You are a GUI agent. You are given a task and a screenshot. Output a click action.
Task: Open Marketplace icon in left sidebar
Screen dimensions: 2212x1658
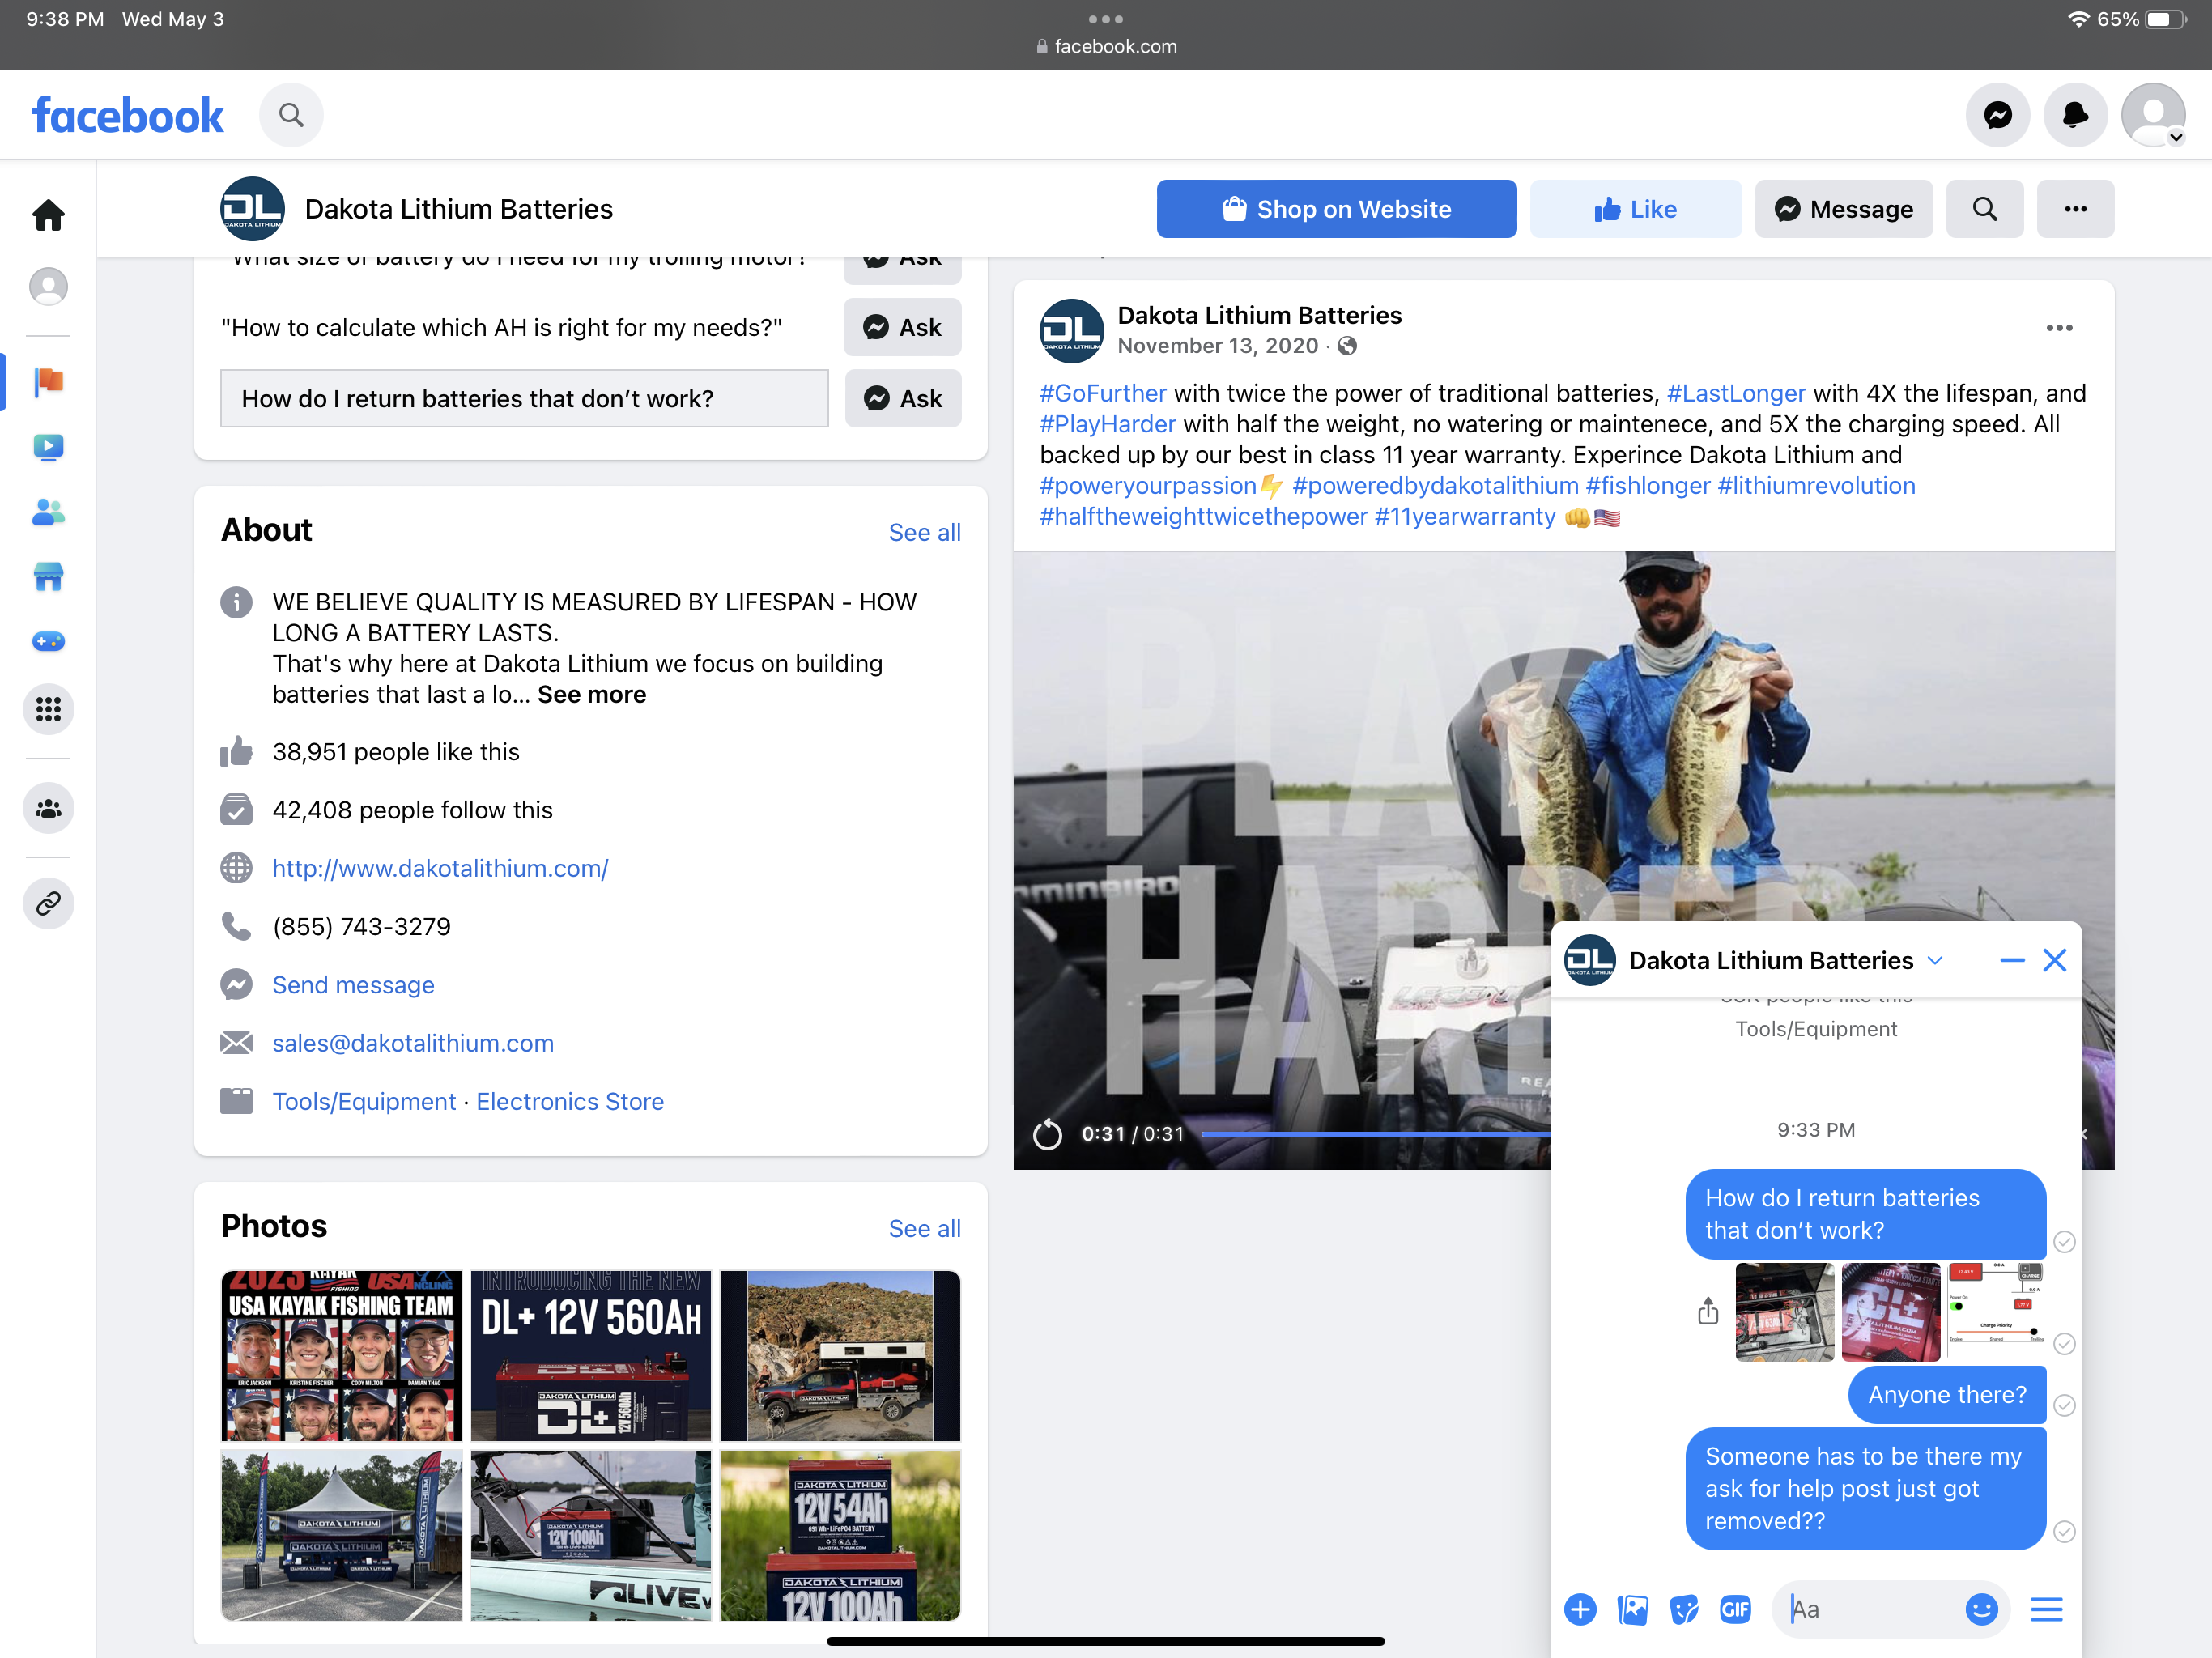click(x=48, y=577)
